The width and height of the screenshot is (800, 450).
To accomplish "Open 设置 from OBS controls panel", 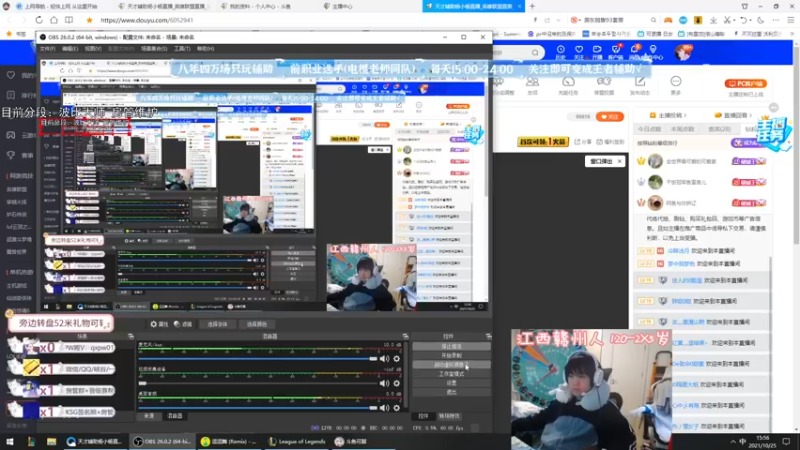I will 451,383.
